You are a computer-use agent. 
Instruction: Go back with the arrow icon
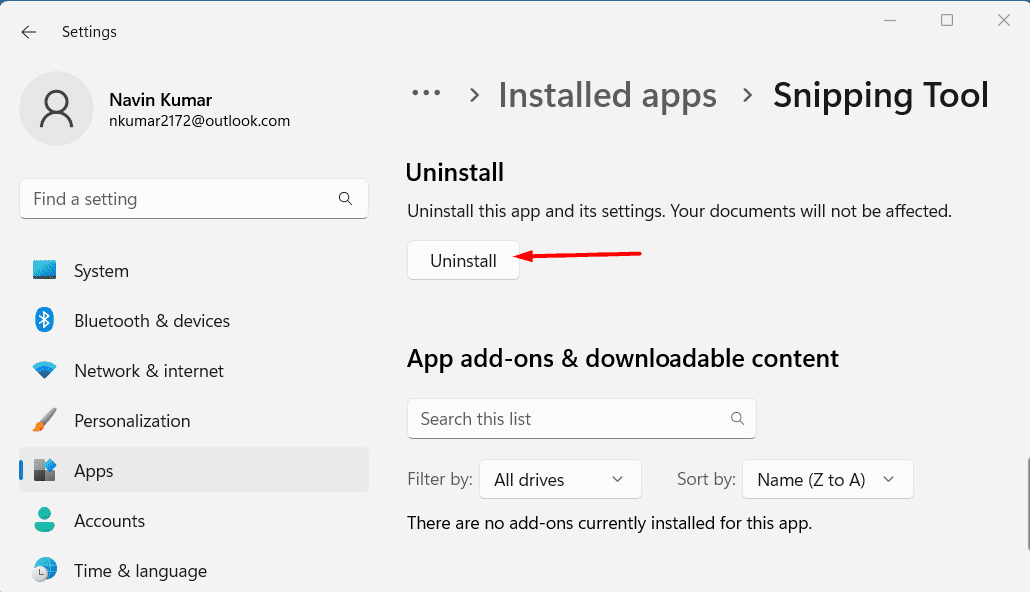click(28, 32)
